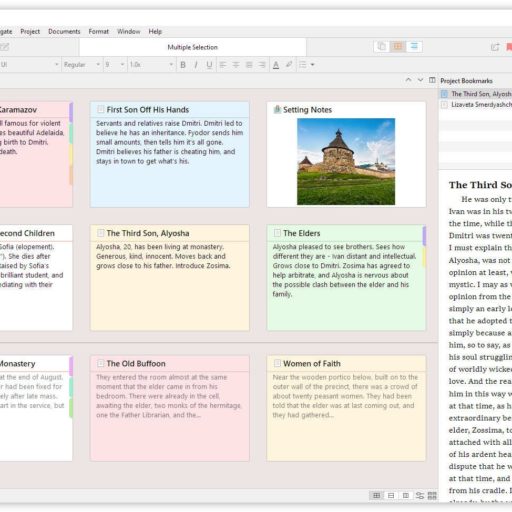Open the line spacing 1.0x dropdown
512x512 pixels.
[x=151, y=64]
